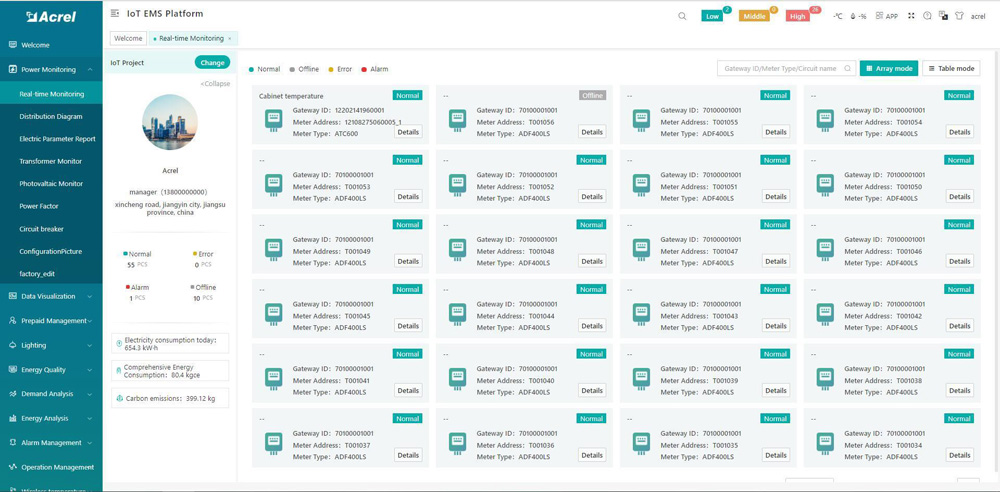The height and width of the screenshot is (492, 1000).
Task: Click the language translate icon in header
Action: coord(943,16)
